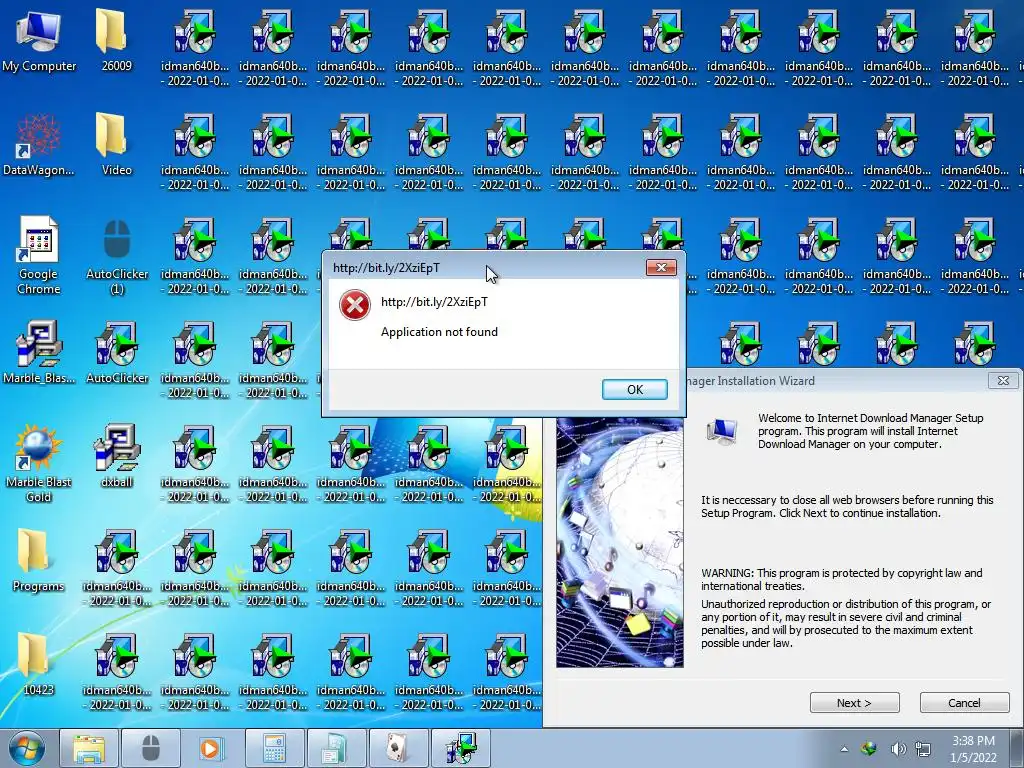1024x768 pixels.
Task: Open the document window taskbar icon beside Calculator
Action: [336, 748]
